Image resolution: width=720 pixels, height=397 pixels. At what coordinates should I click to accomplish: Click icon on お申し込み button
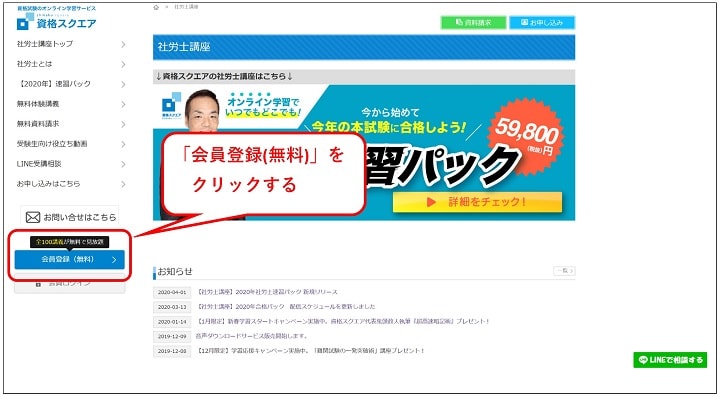click(x=525, y=22)
